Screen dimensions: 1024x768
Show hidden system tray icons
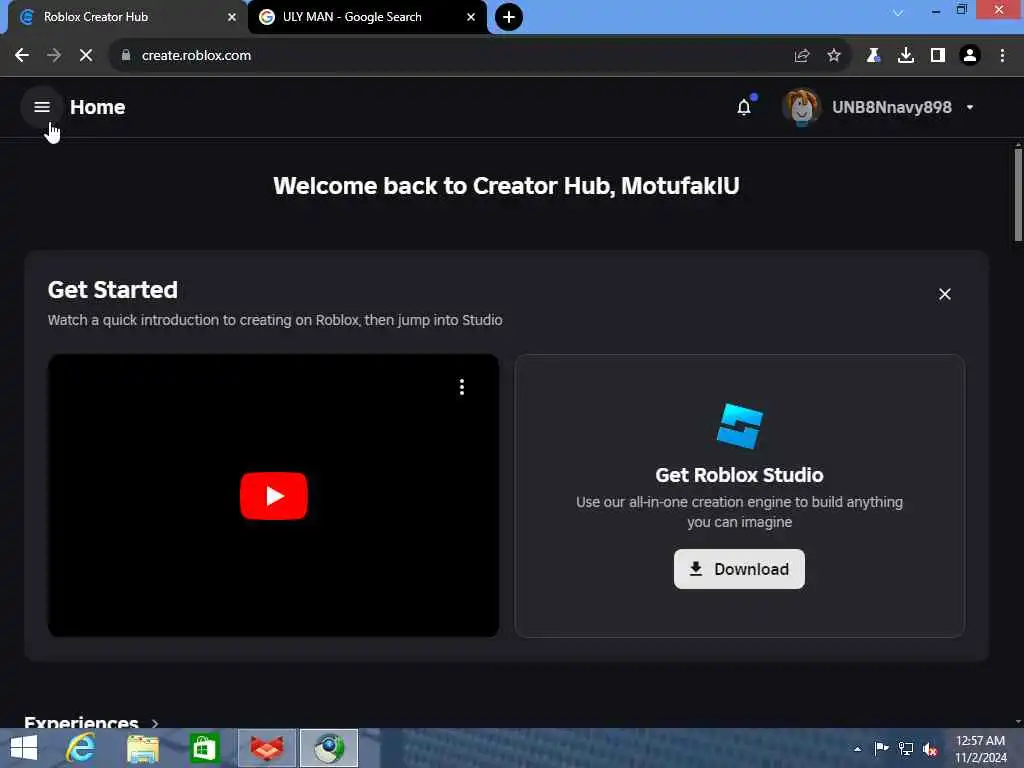[857, 749]
